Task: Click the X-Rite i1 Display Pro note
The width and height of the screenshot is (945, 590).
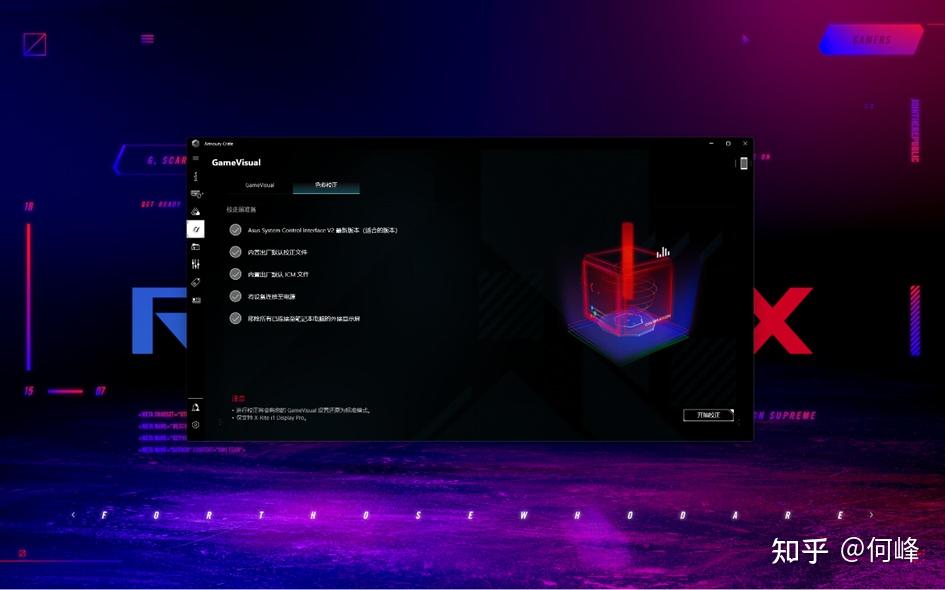Action: pyautogui.click(x=272, y=418)
